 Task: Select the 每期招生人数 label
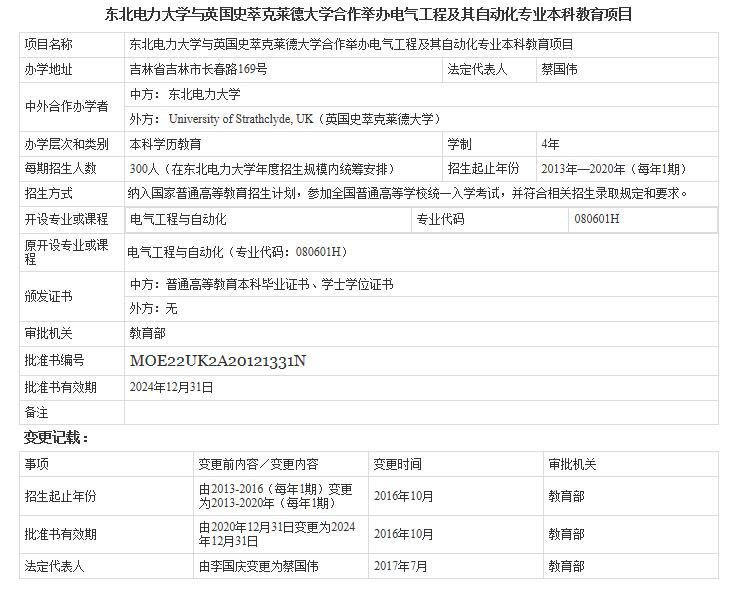pyautogui.click(x=61, y=168)
